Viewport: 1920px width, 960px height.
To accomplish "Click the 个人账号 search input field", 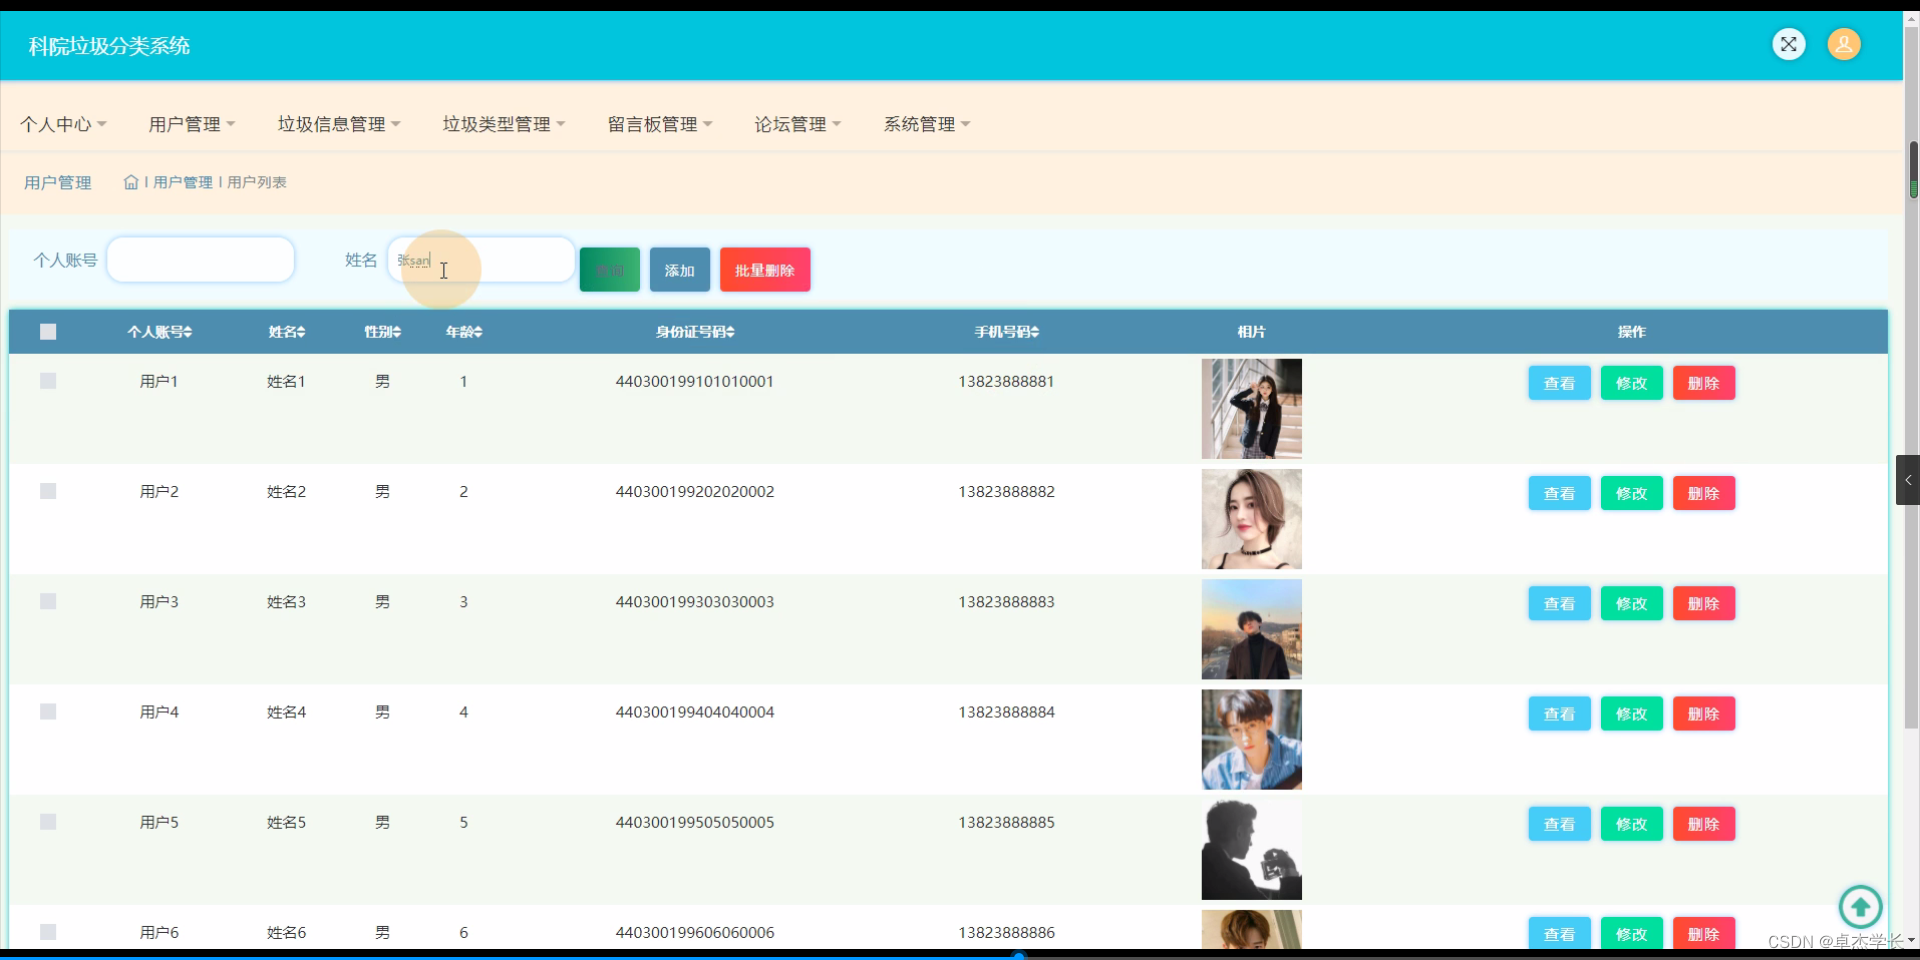I will coord(200,259).
